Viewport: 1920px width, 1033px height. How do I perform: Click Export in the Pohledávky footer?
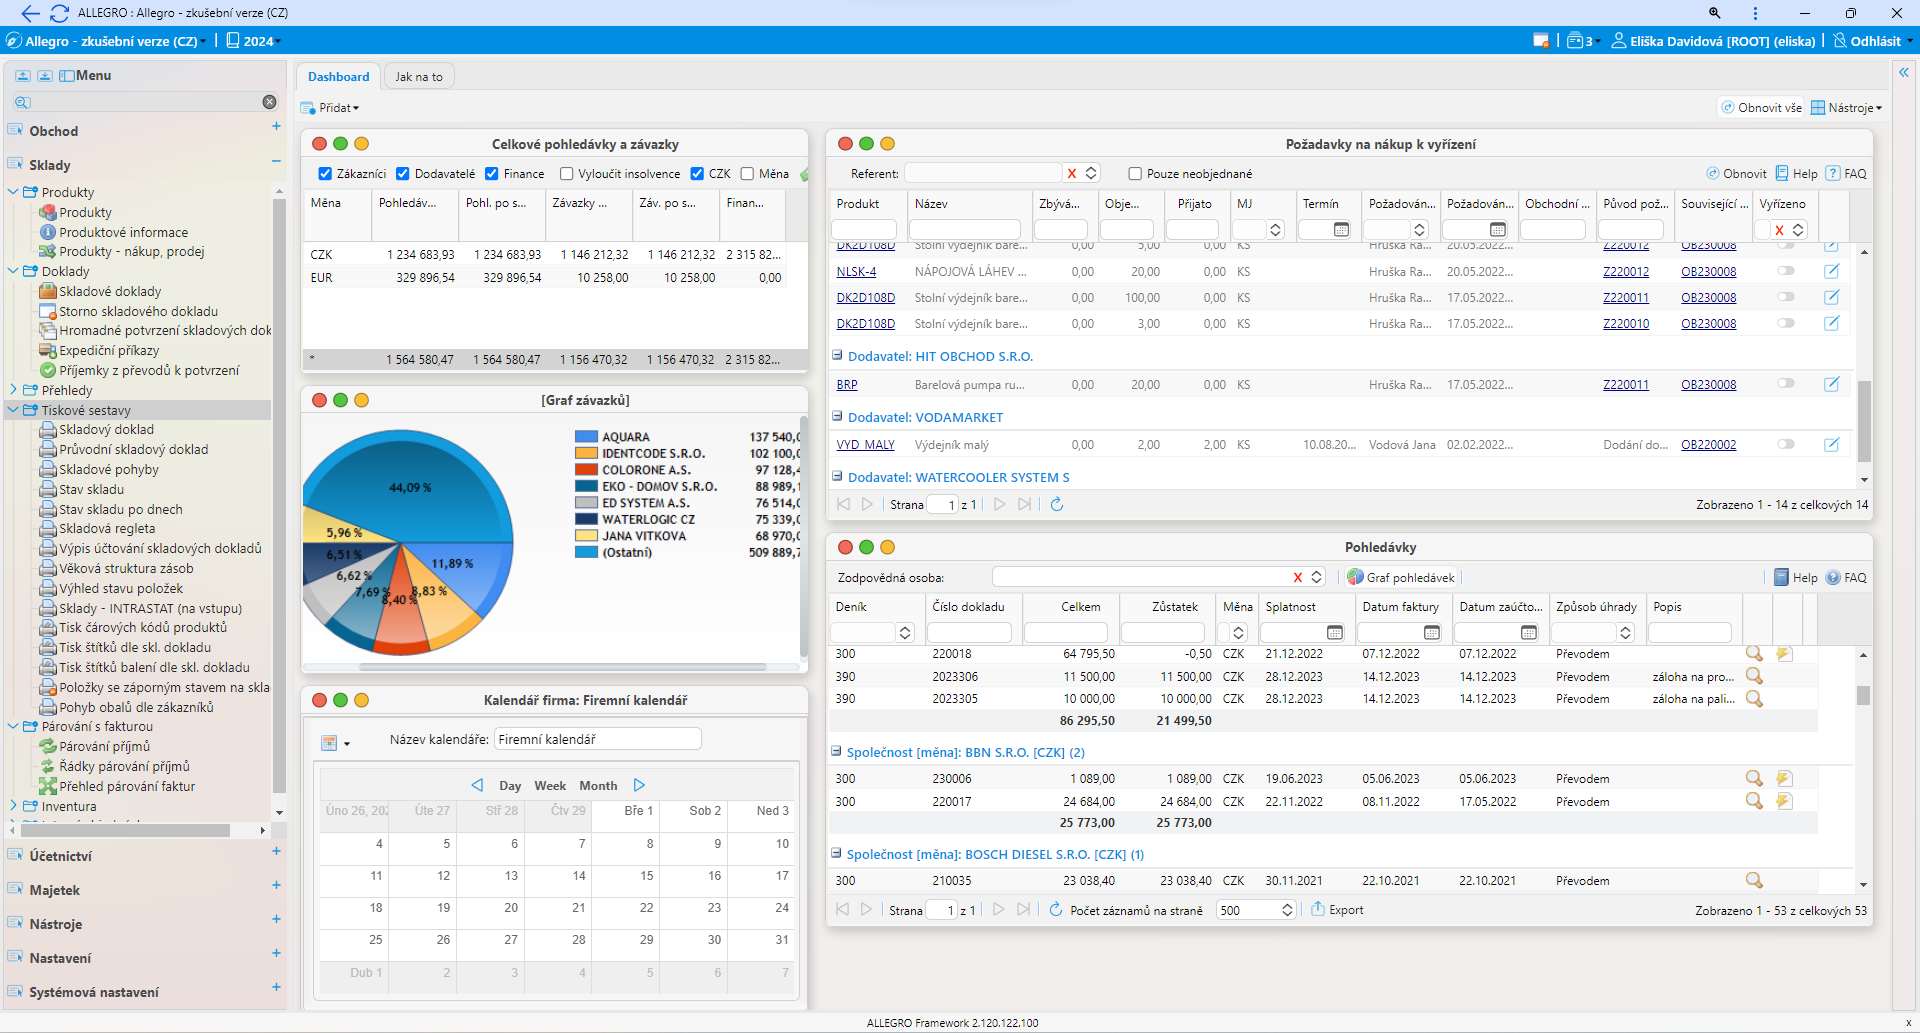1337,910
